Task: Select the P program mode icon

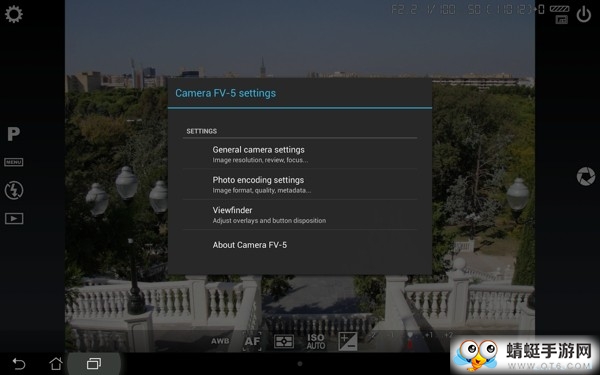Action: (x=13, y=134)
